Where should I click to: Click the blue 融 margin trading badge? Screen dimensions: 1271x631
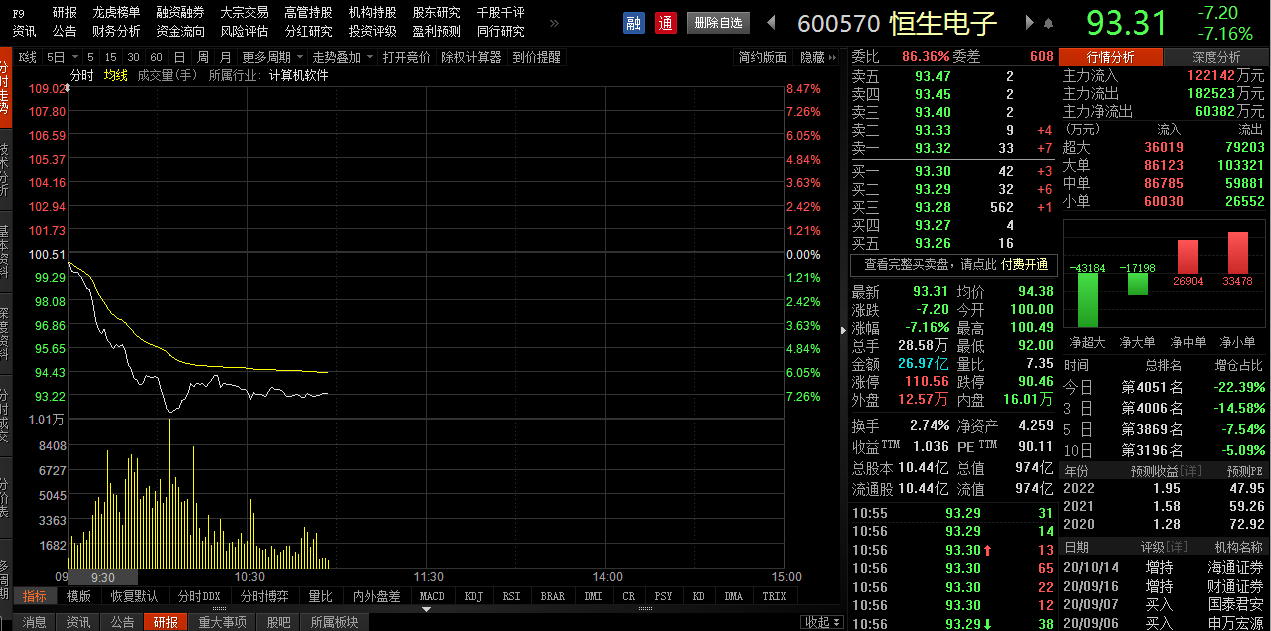pos(633,23)
